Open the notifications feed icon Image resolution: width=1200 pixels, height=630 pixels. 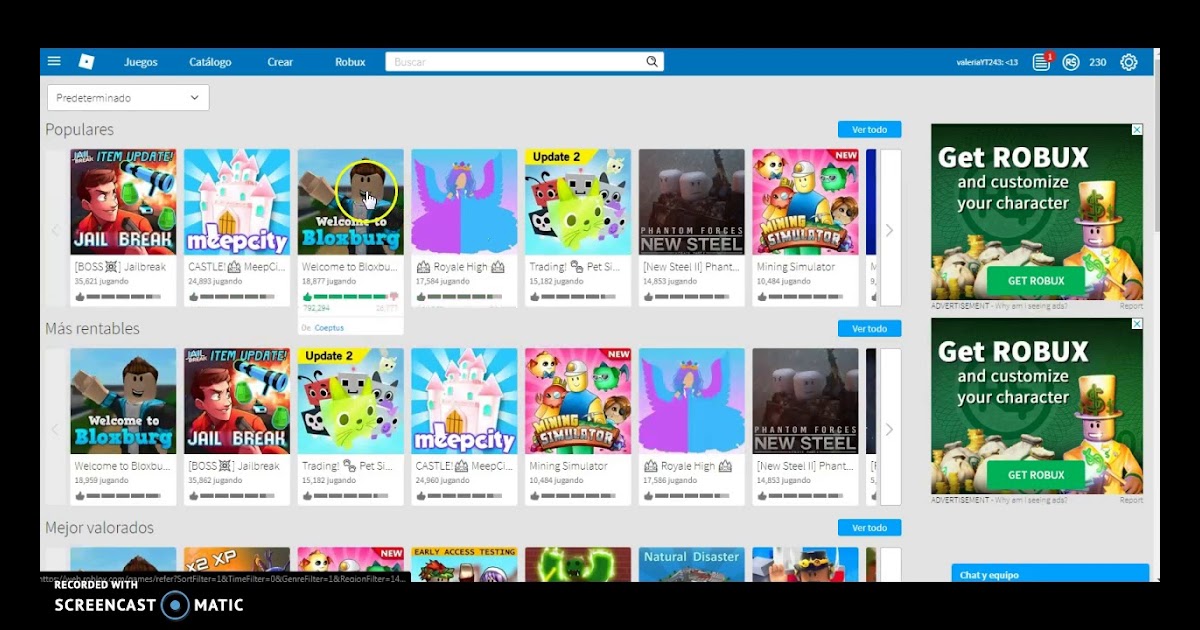coord(1041,62)
